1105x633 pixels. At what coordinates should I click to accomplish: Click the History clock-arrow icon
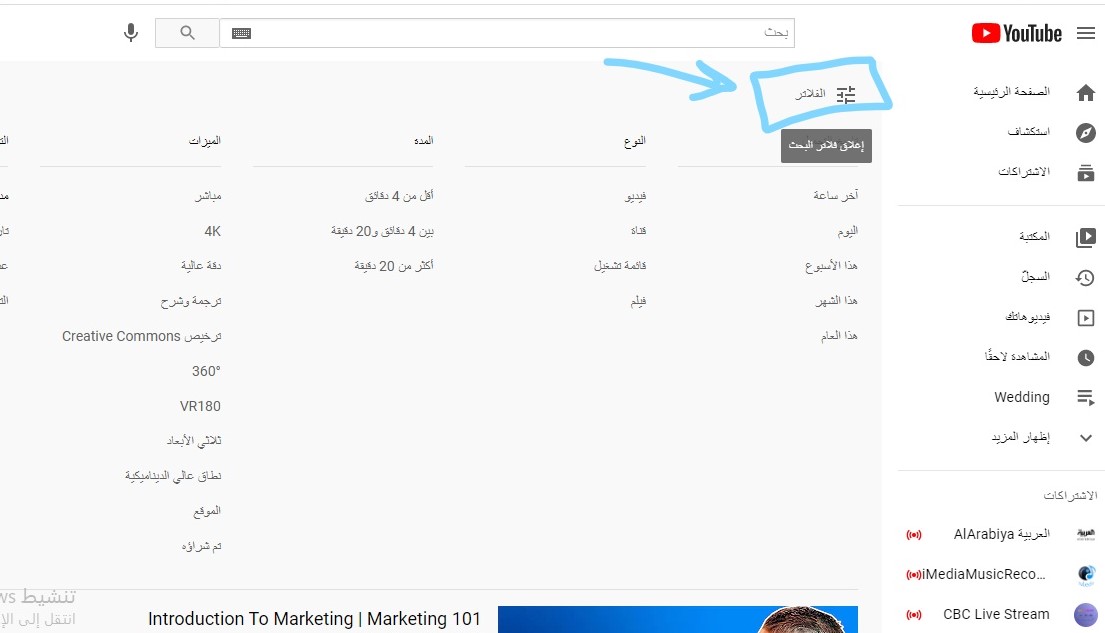click(x=1085, y=278)
